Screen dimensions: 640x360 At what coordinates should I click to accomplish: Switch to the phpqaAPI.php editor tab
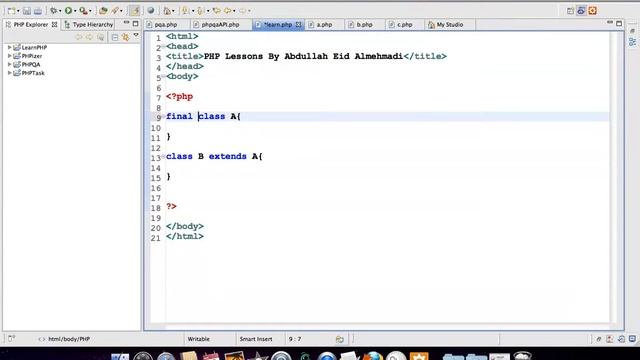click(x=220, y=24)
